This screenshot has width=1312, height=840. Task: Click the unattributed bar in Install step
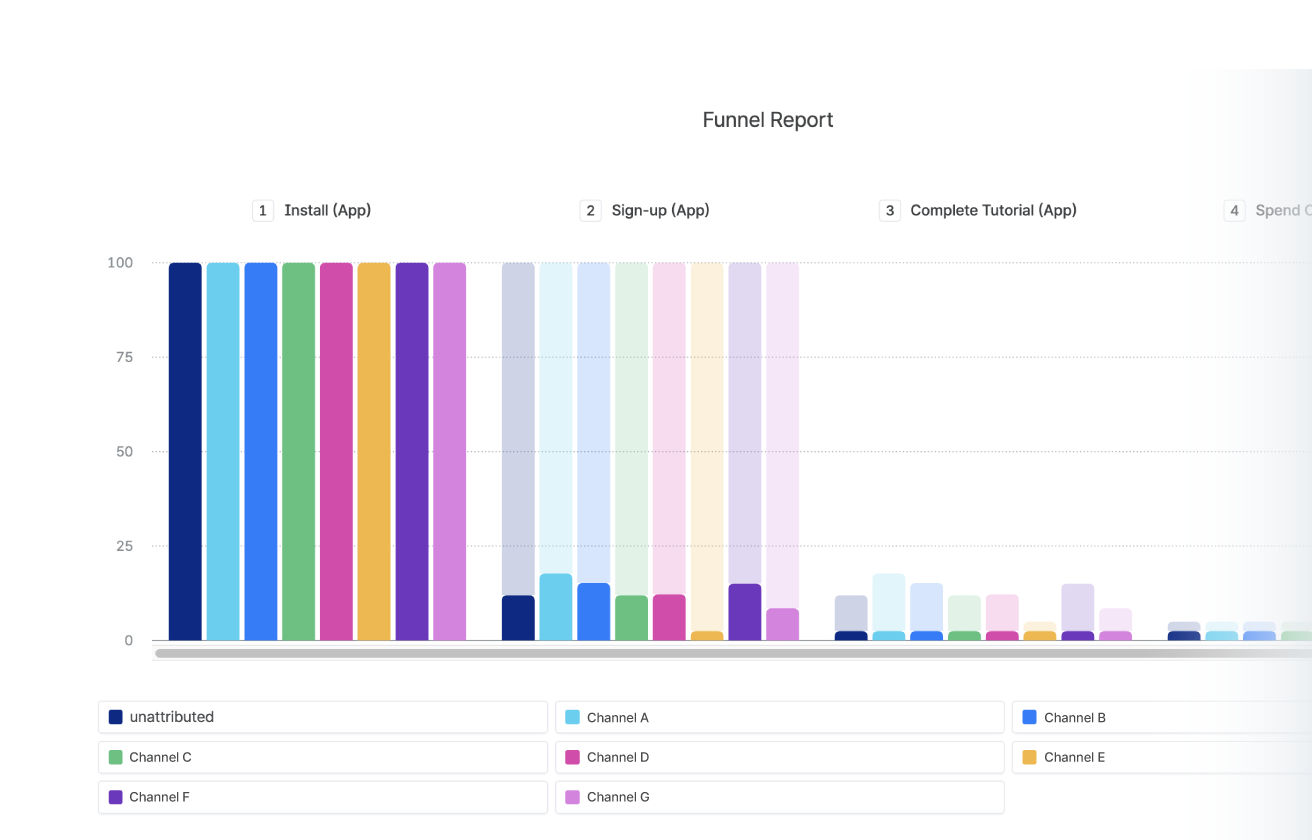pyautogui.click(x=185, y=451)
